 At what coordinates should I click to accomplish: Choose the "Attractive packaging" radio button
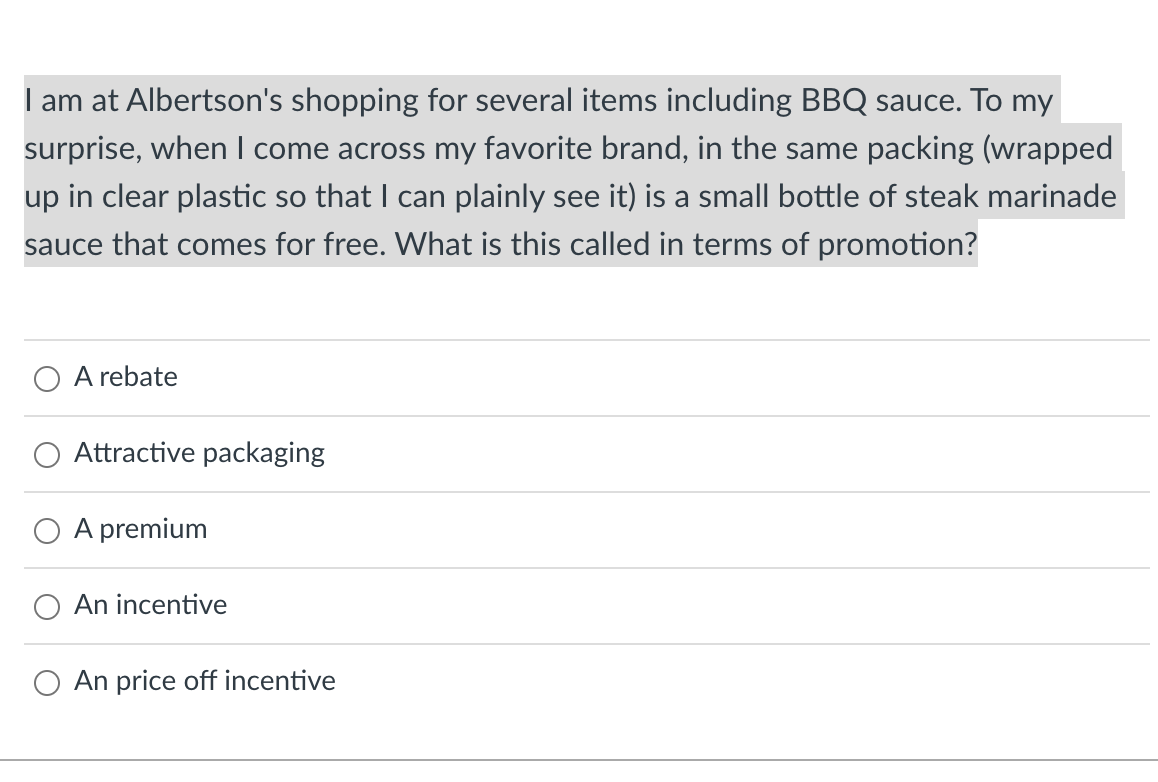tap(47, 454)
